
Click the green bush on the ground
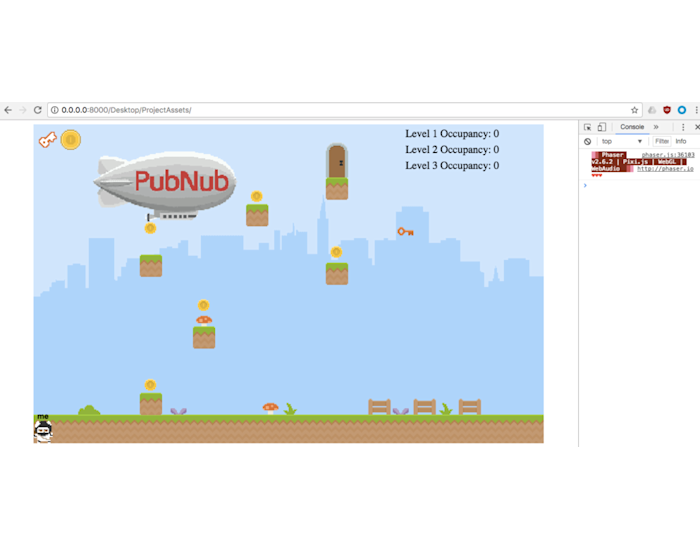tap(89, 410)
